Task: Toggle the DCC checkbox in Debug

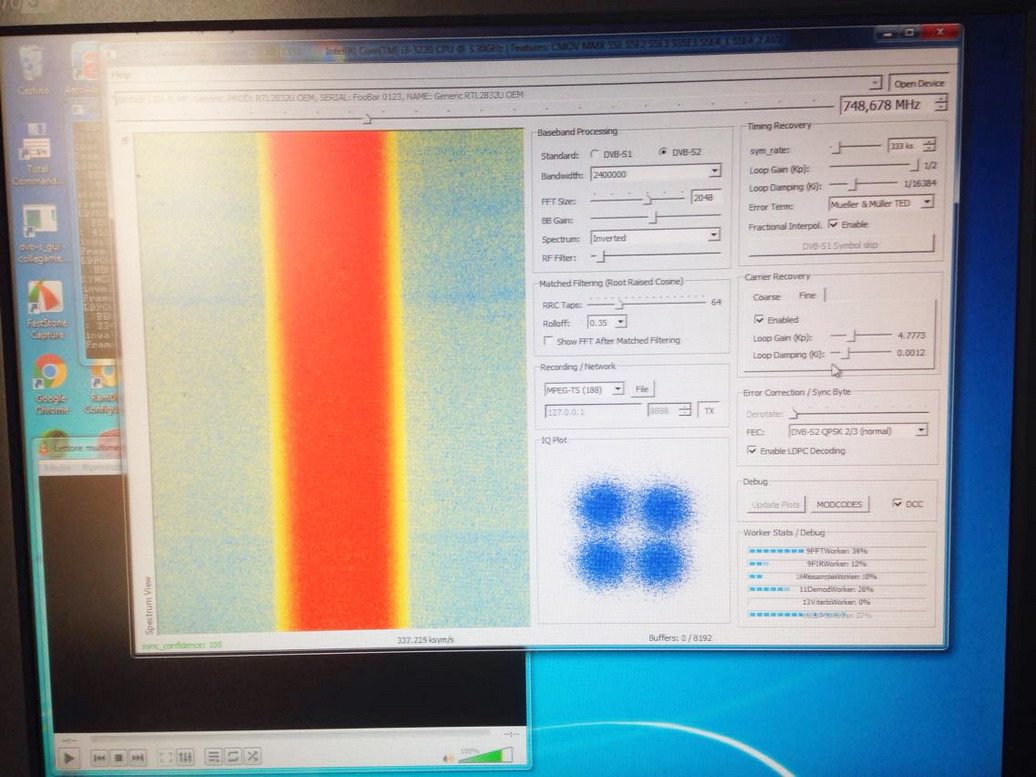Action: (x=897, y=503)
